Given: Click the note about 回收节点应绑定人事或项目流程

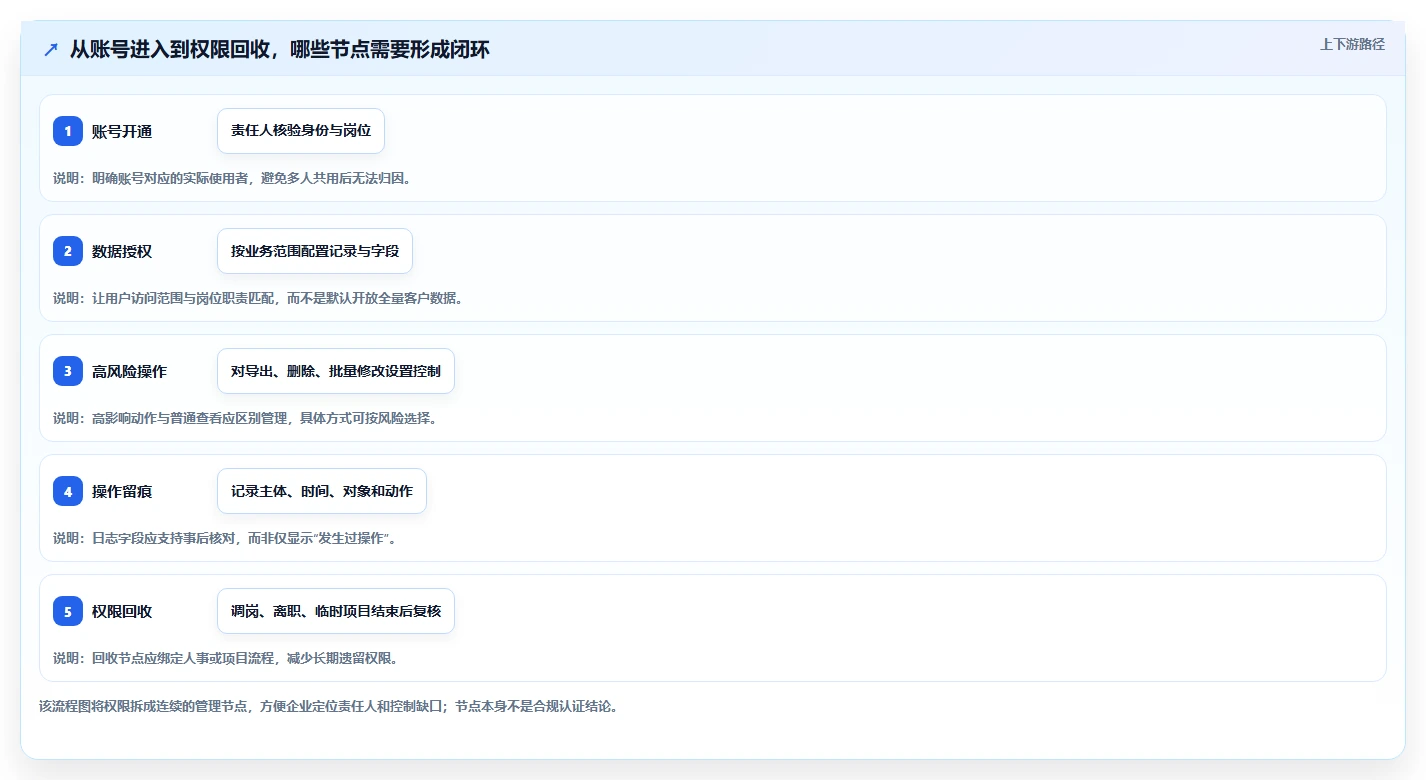Looking at the screenshot, I should point(225,658).
